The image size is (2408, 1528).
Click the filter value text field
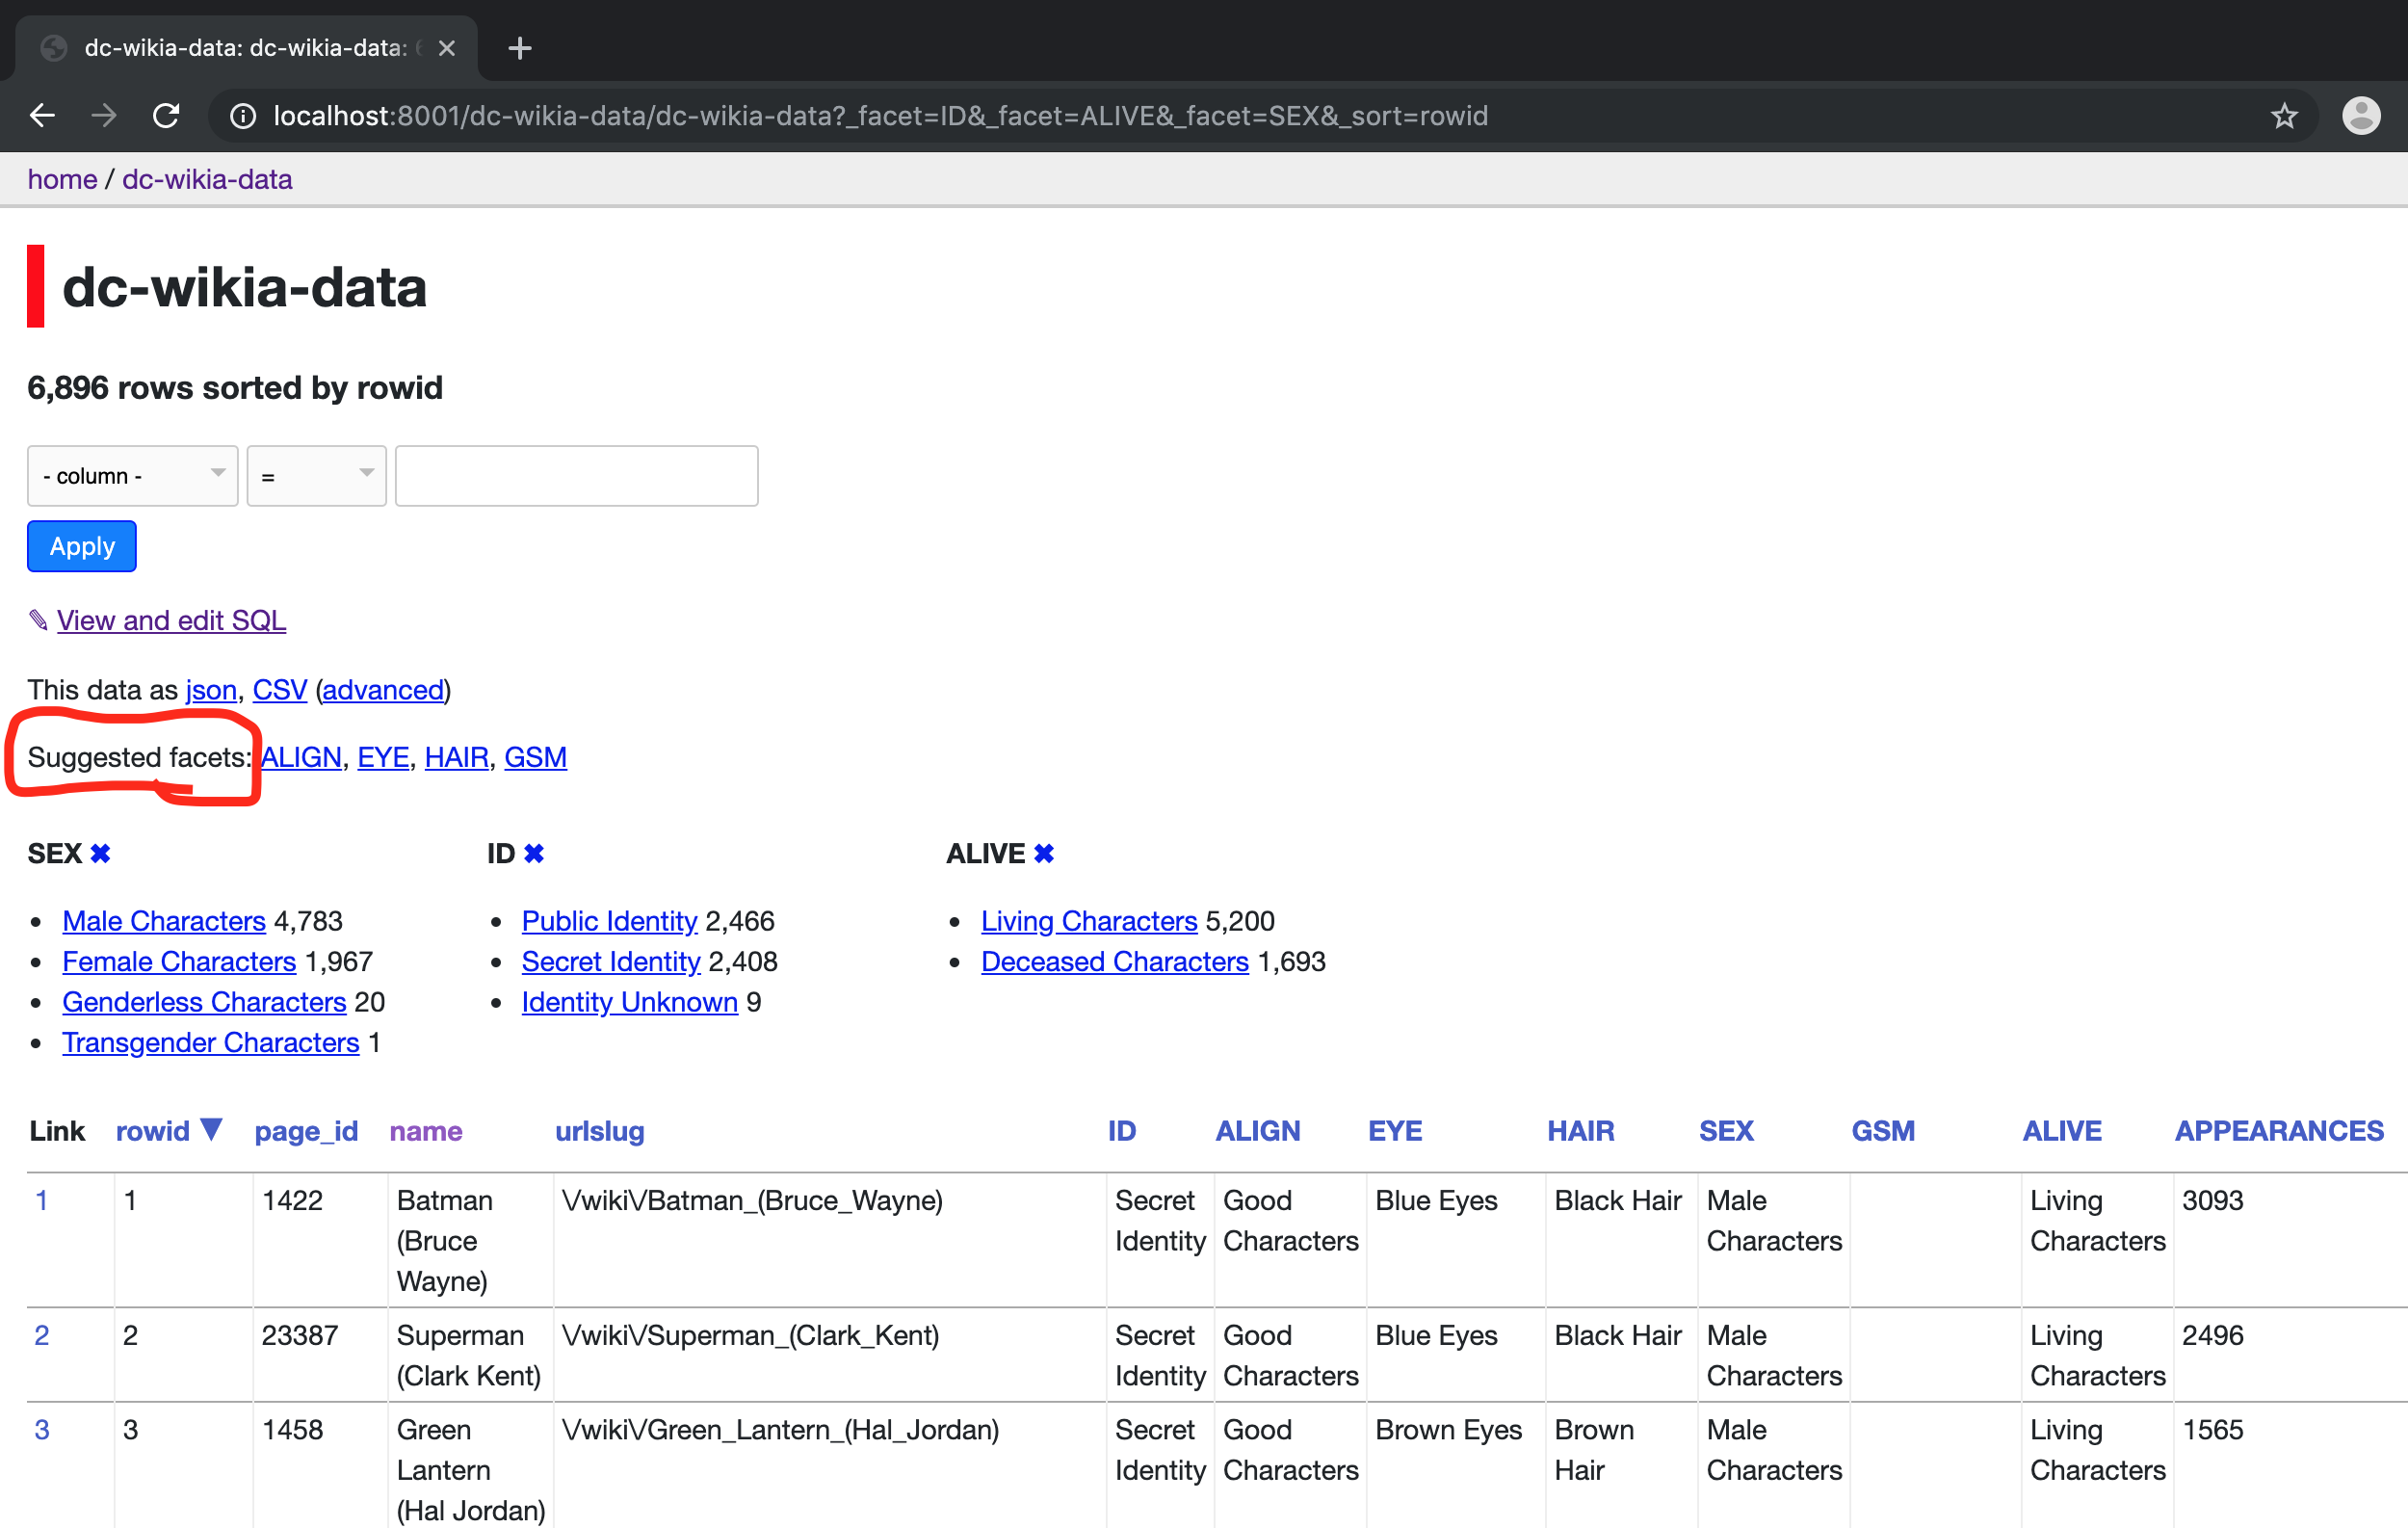[x=576, y=476]
